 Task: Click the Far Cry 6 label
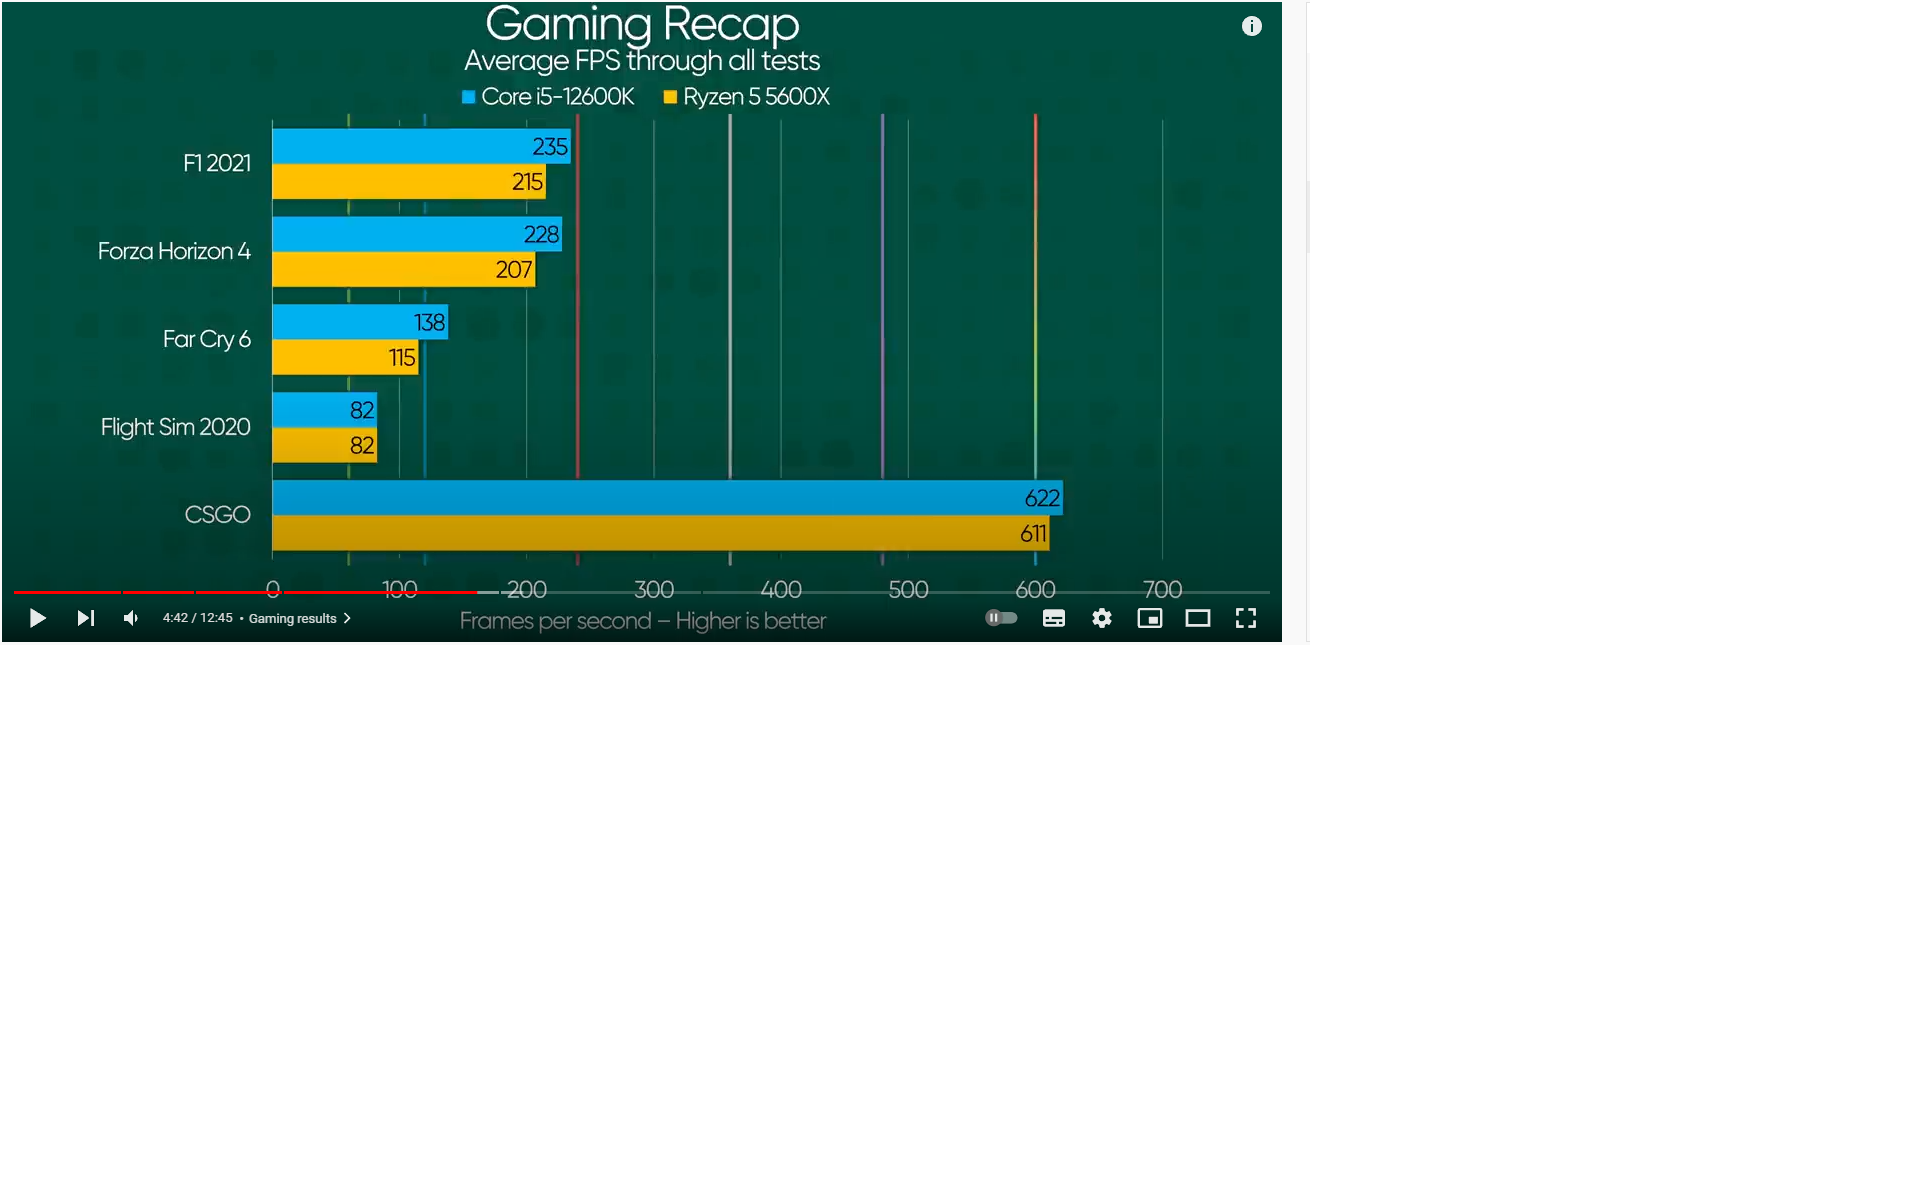point(207,339)
